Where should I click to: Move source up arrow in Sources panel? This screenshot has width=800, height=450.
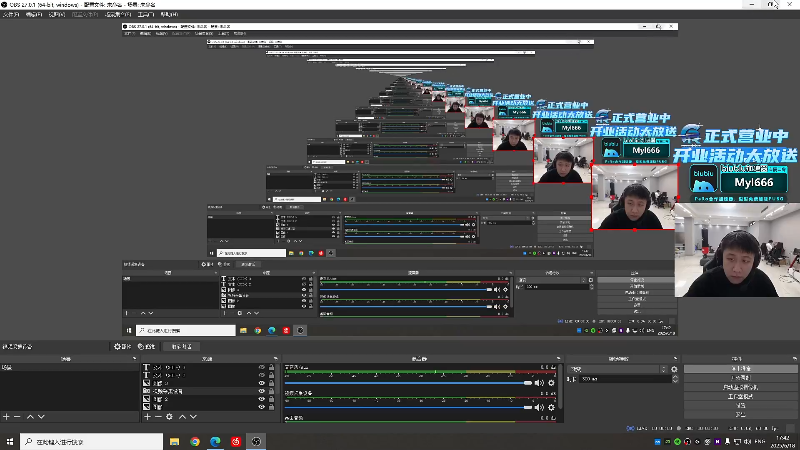pos(182,417)
